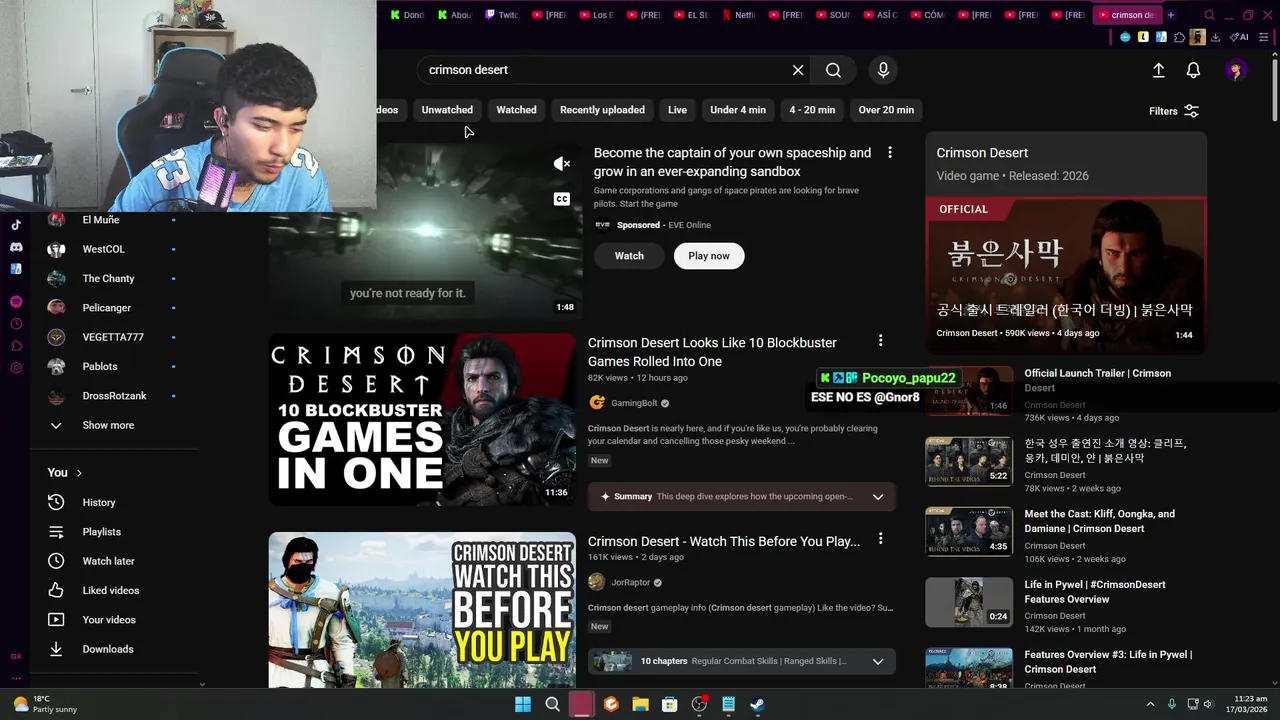Click the GX corner icon in the sidebar

click(16, 656)
